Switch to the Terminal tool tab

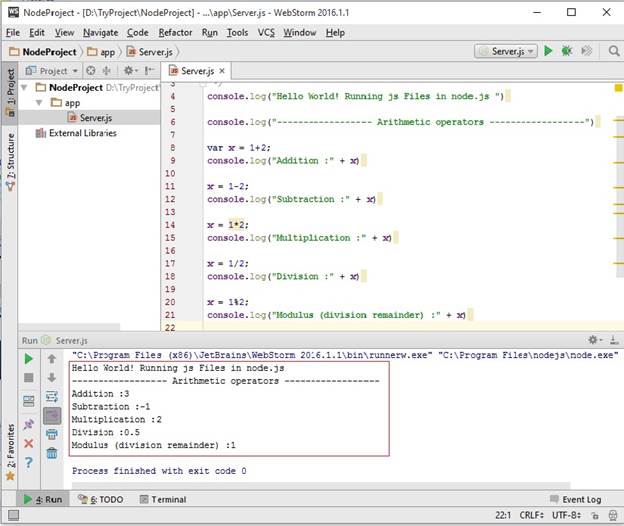(x=161, y=499)
